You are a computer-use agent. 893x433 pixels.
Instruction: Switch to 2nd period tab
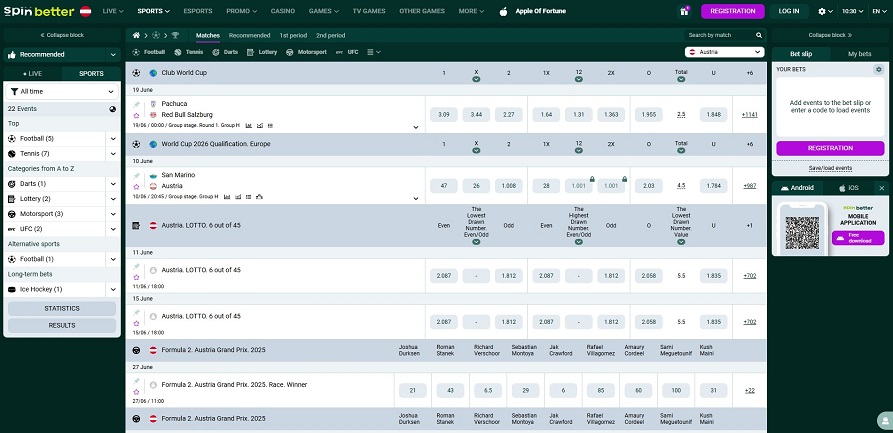330,35
